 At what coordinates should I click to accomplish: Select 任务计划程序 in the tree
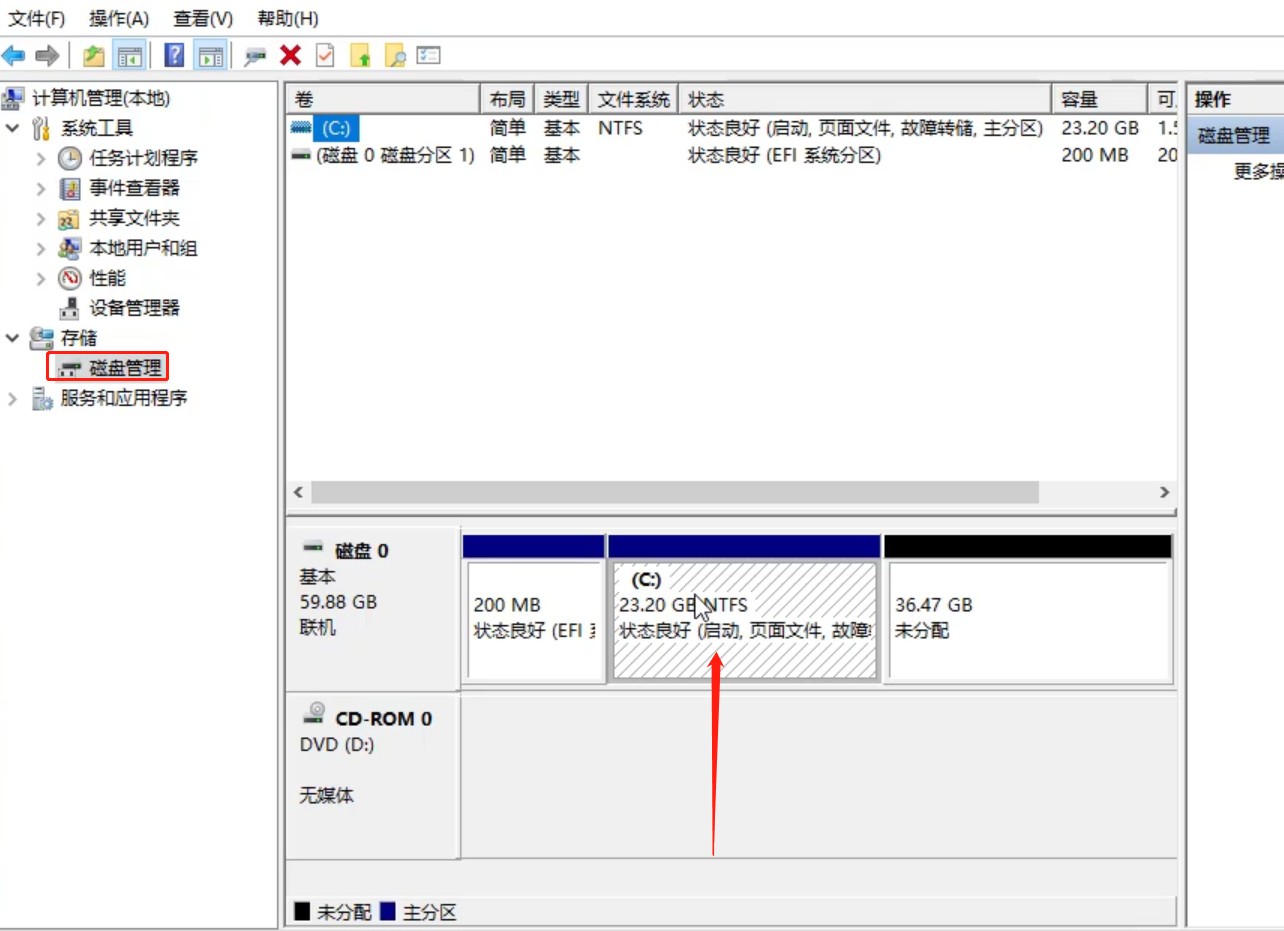coord(143,158)
